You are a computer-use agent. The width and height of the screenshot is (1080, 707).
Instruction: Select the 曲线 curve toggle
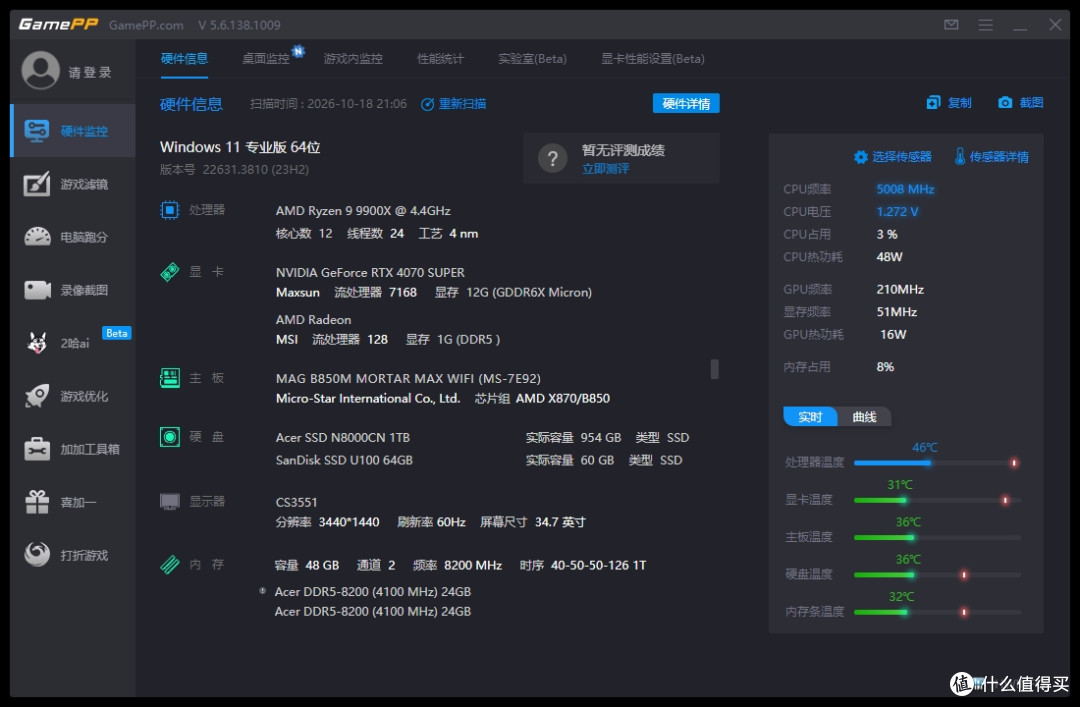(x=864, y=417)
